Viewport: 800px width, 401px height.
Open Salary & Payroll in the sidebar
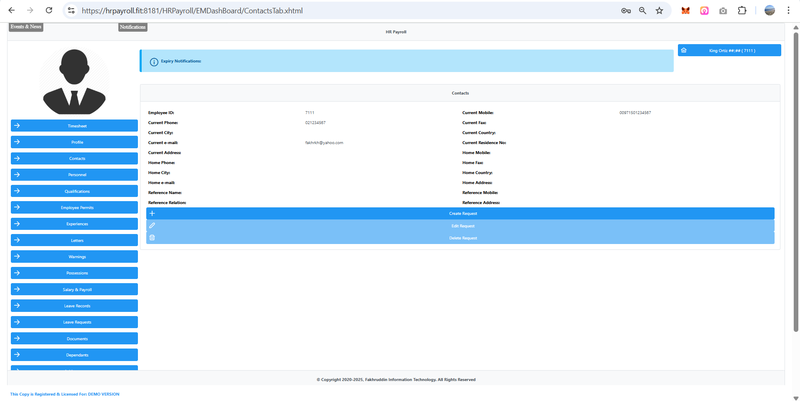coord(74,289)
